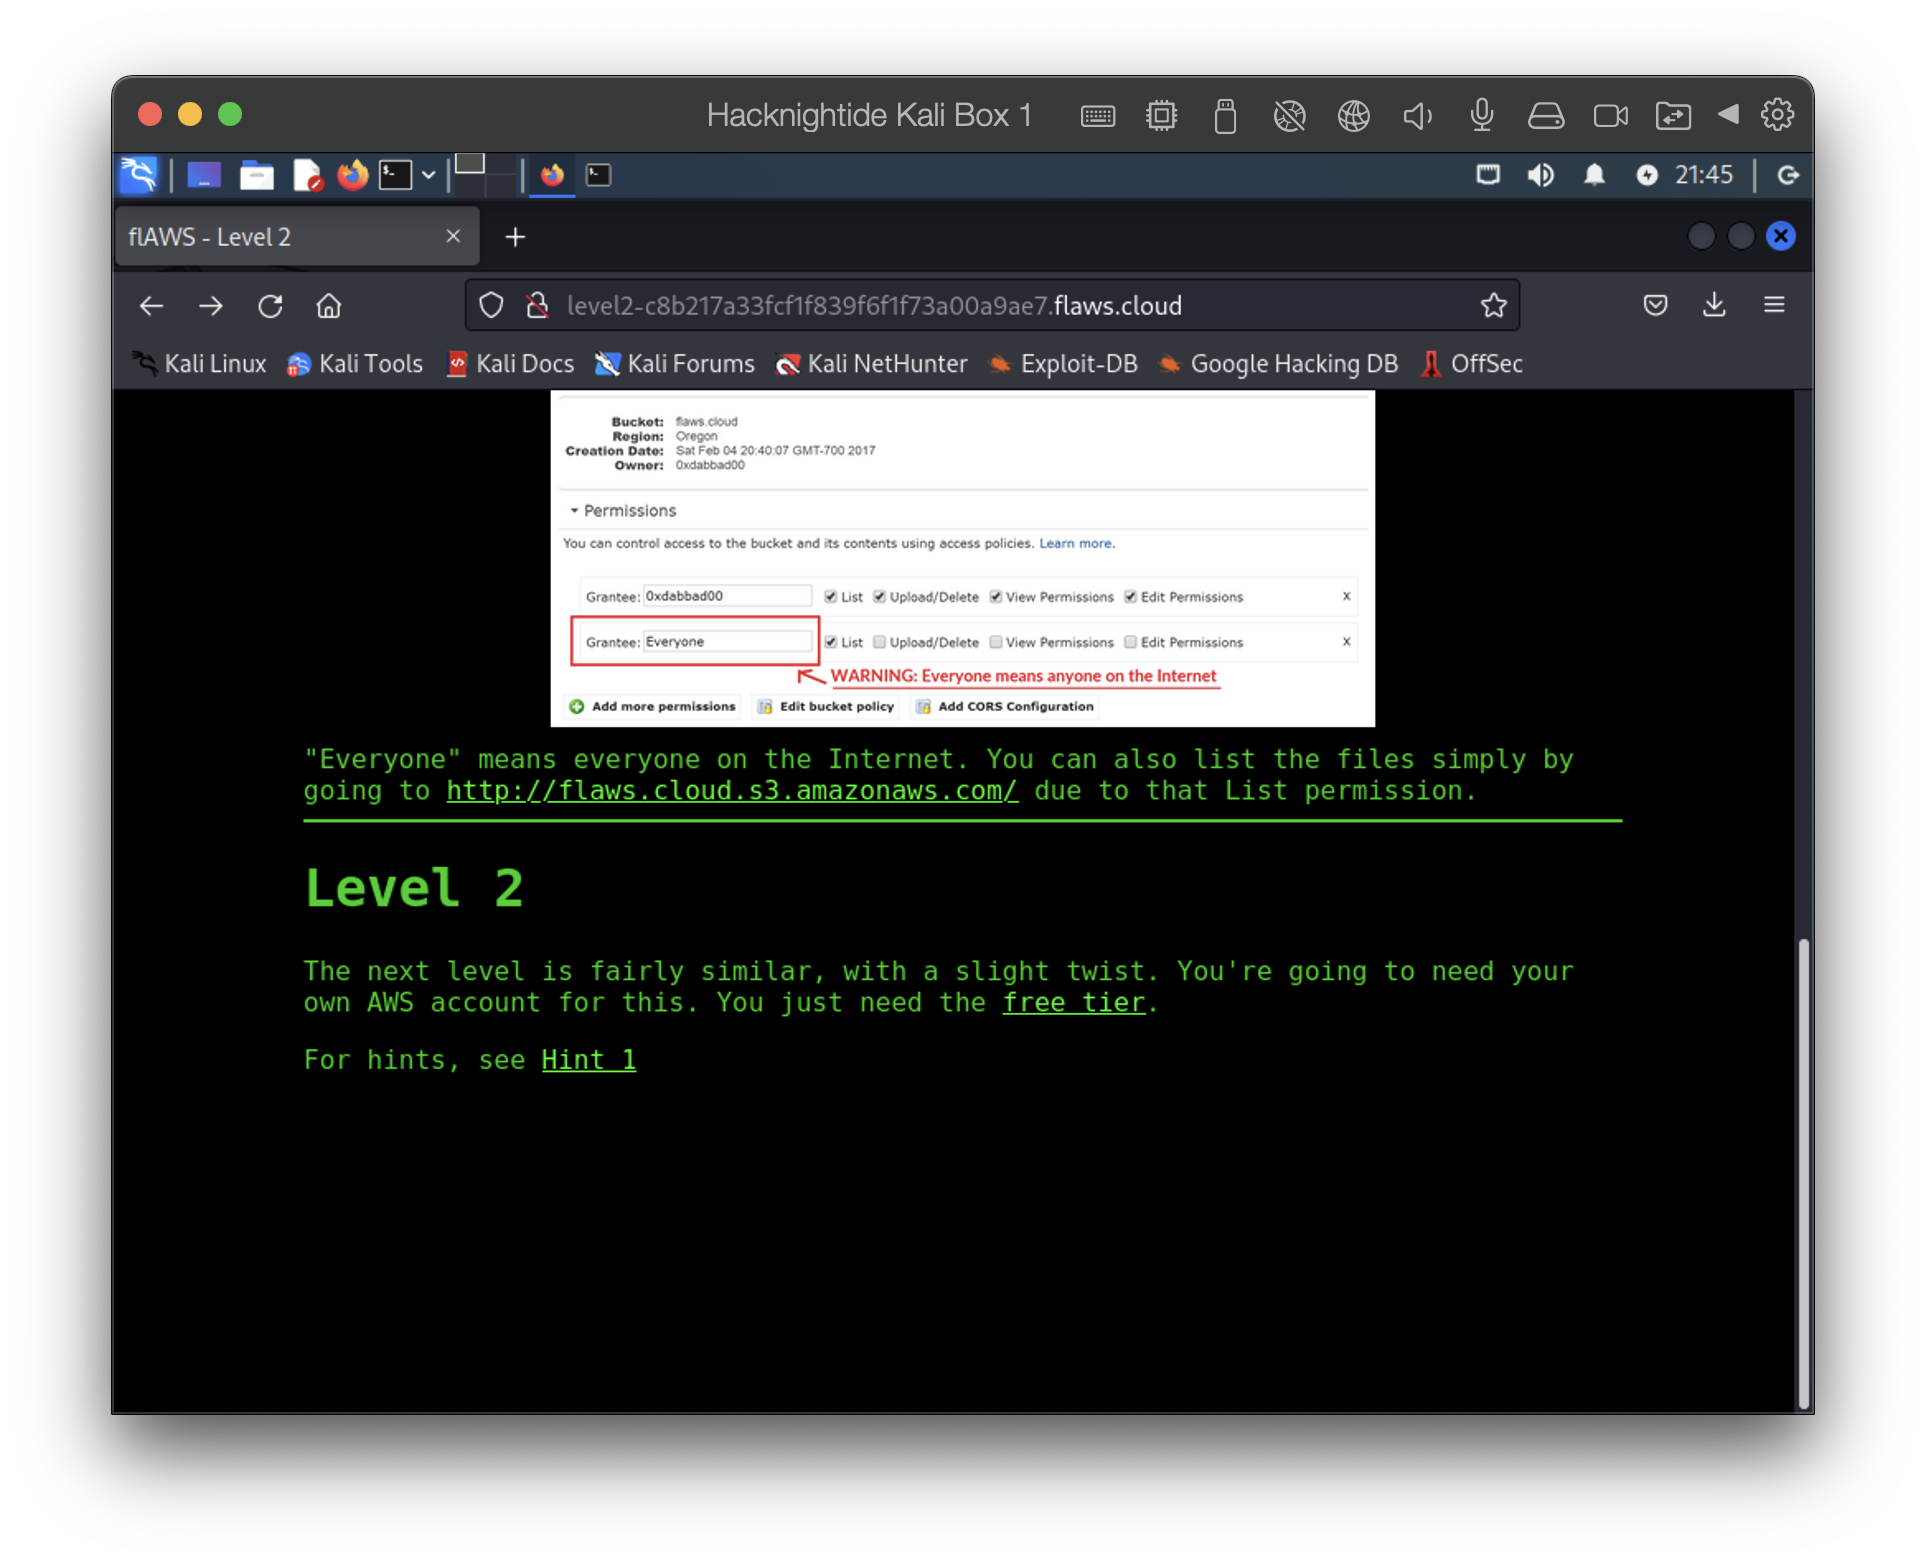Toggle Upload/Delete checkbox for Everyone grantee

[x=879, y=642]
